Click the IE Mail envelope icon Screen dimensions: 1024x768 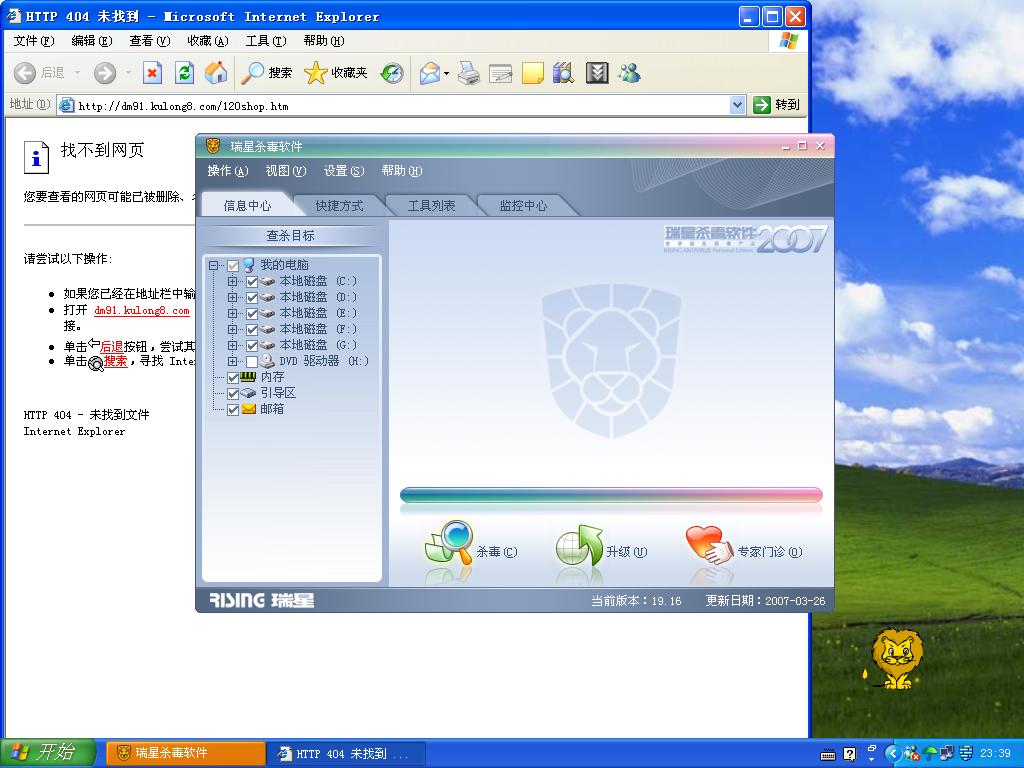tap(430, 72)
